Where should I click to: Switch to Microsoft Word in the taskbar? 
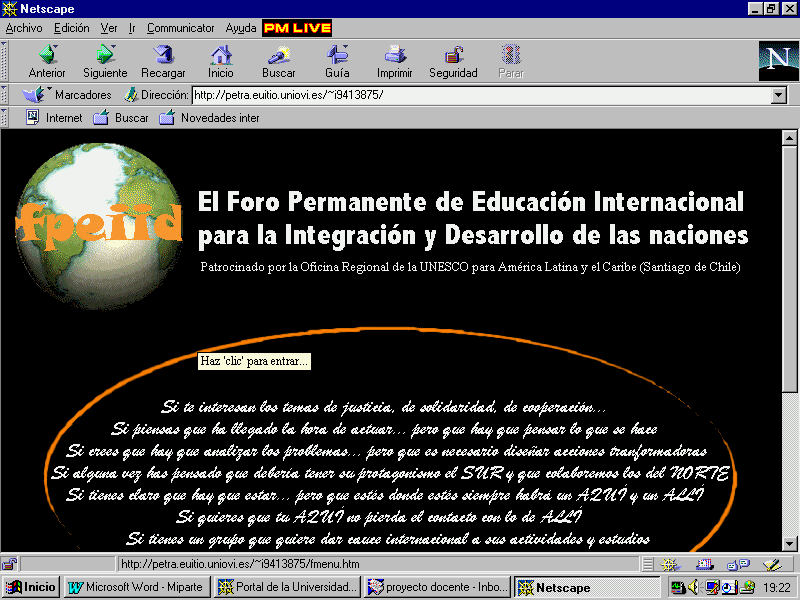(138, 587)
